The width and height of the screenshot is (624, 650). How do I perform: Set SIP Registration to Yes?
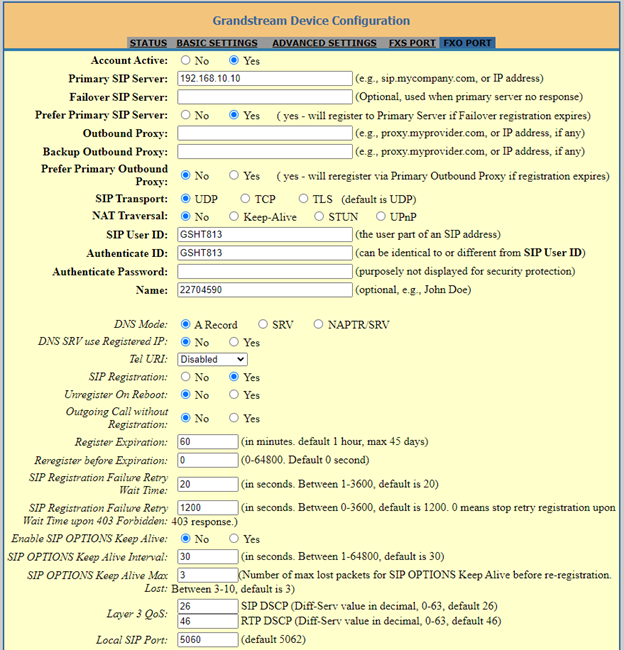pos(234,377)
